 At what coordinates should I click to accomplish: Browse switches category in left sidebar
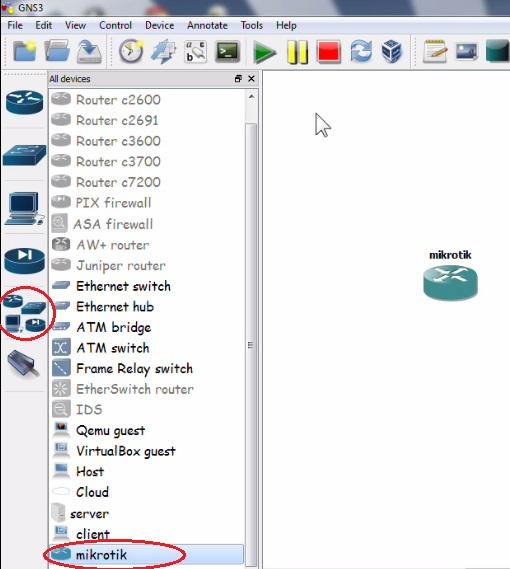click(x=24, y=155)
